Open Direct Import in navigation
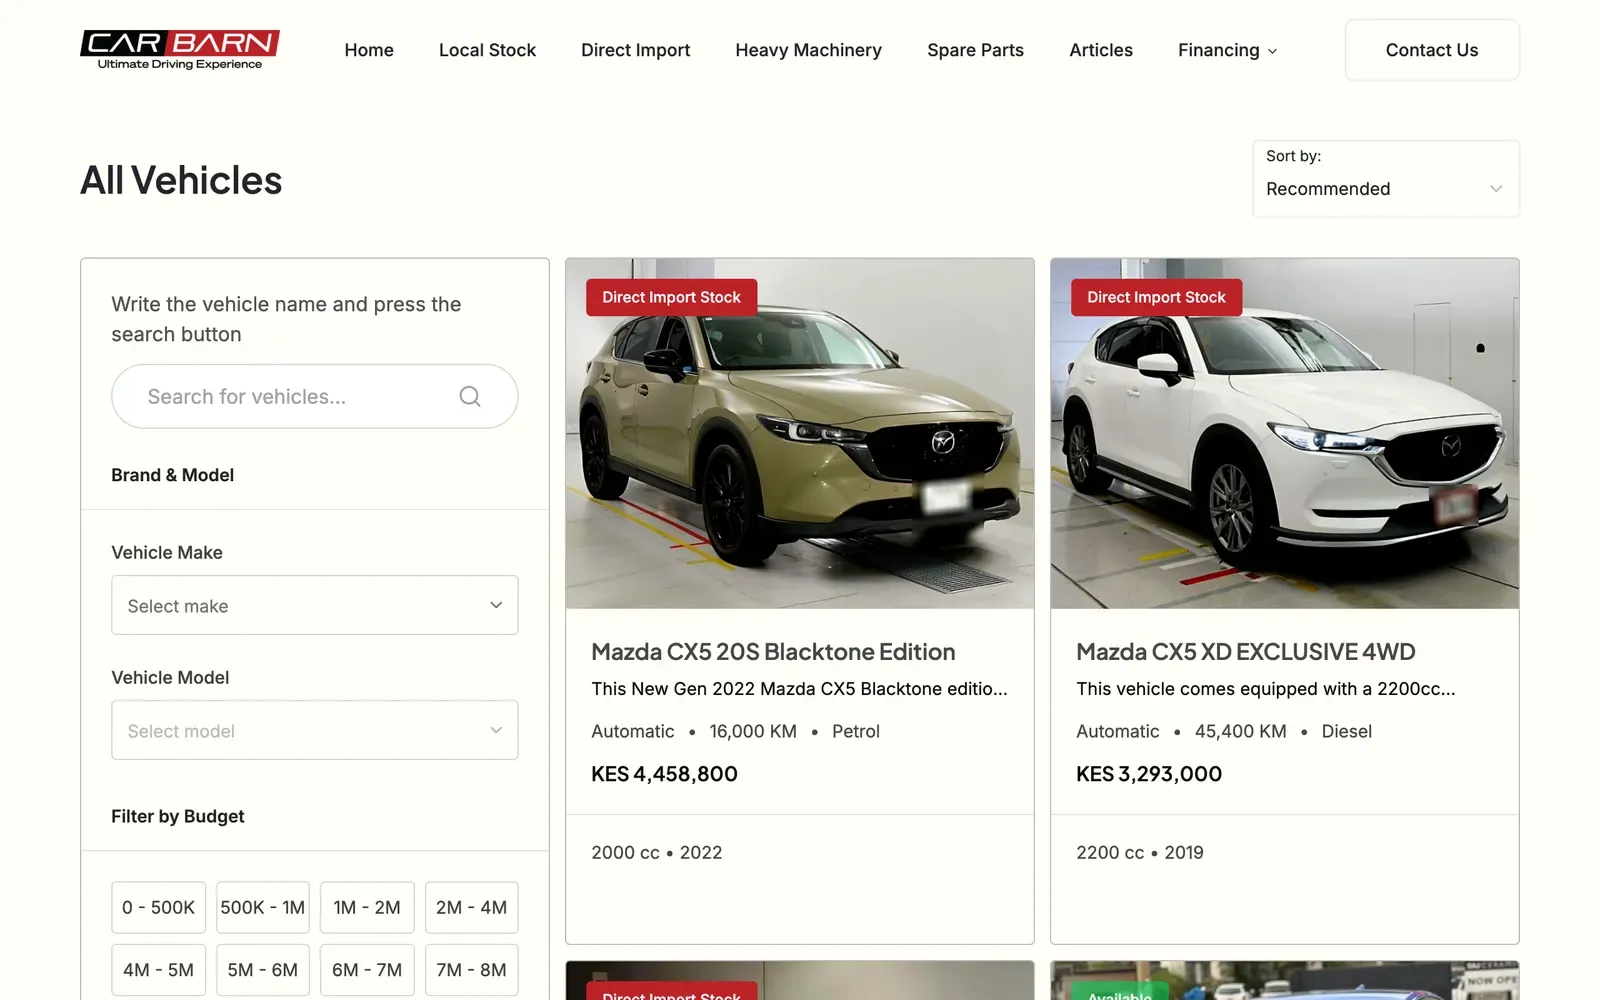Image resolution: width=1600 pixels, height=1000 pixels. (x=635, y=50)
